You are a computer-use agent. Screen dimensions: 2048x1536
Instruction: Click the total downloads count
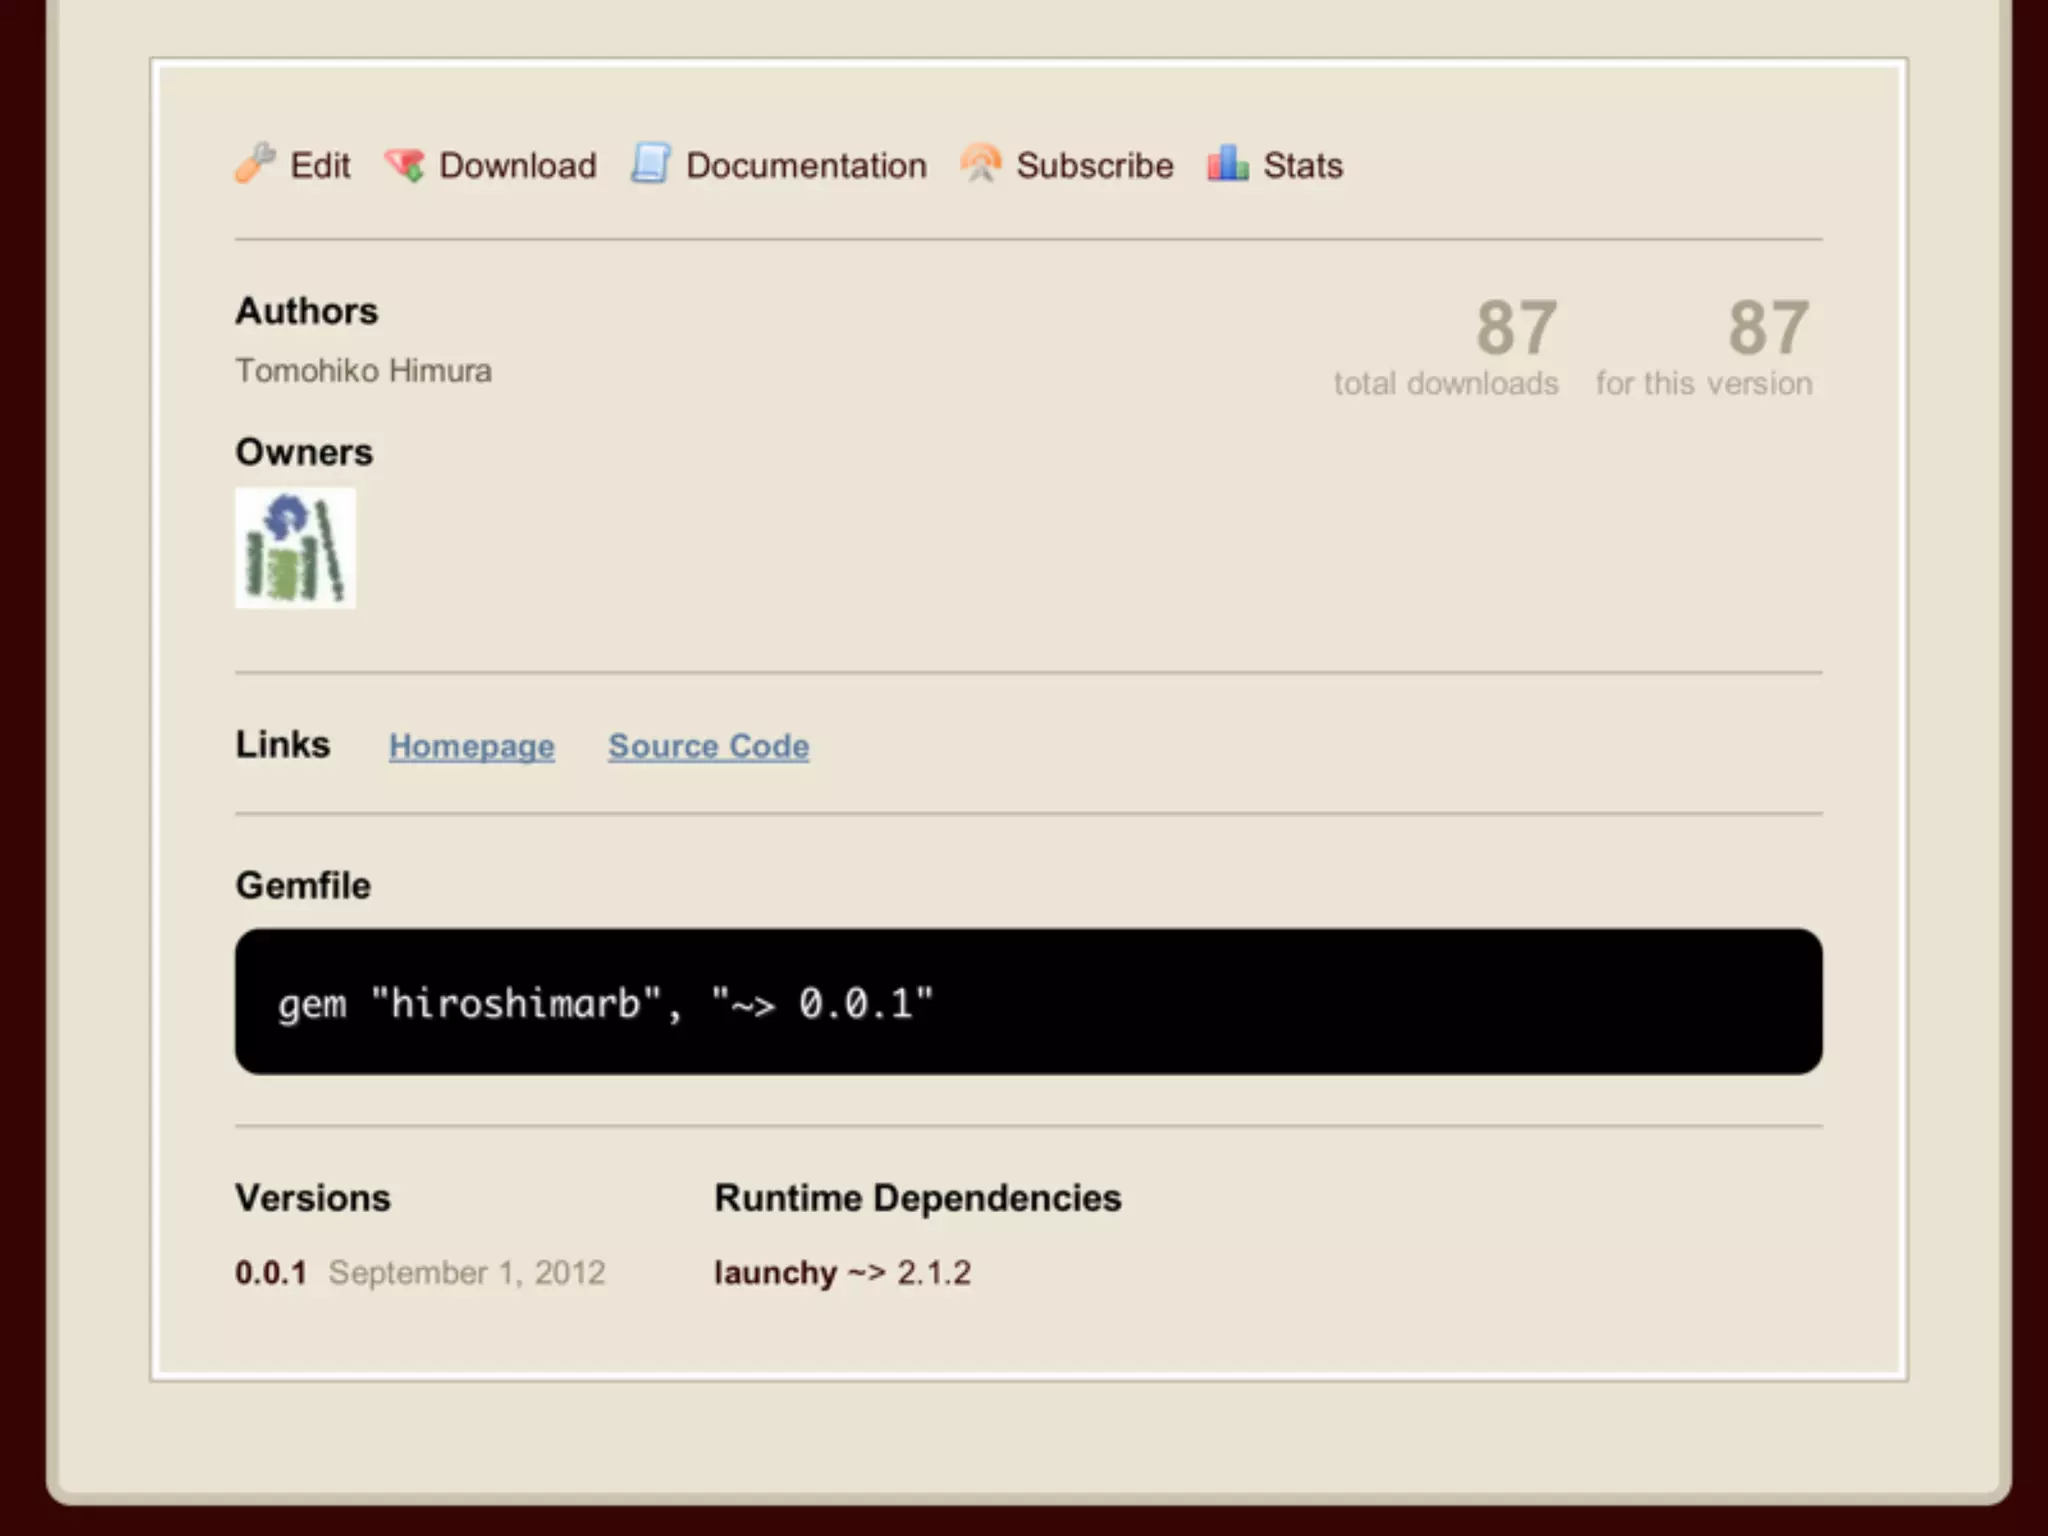(x=1515, y=328)
